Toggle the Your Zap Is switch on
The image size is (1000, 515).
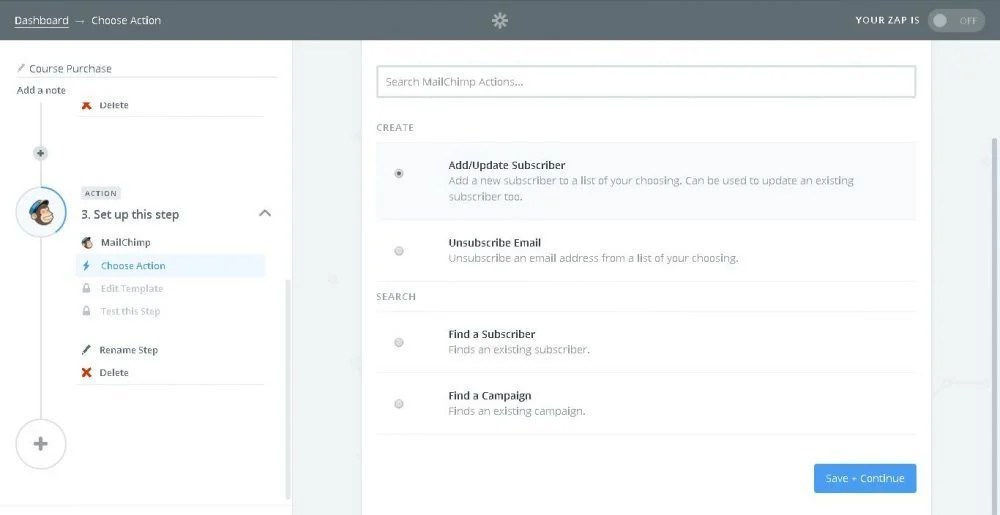pos(955,20)
